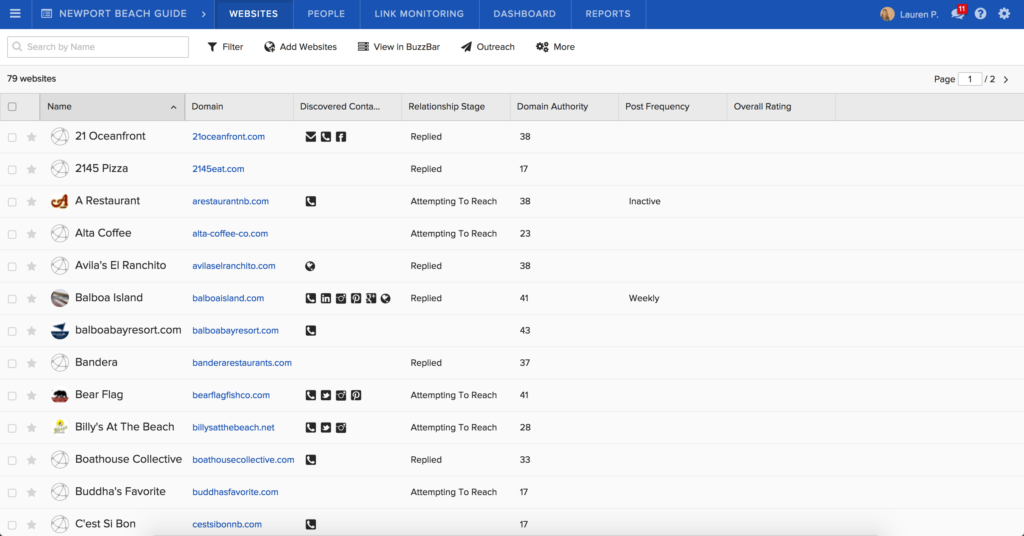
Task: Open the alta-coffee-co.com domain link
Action: point(230,234)
